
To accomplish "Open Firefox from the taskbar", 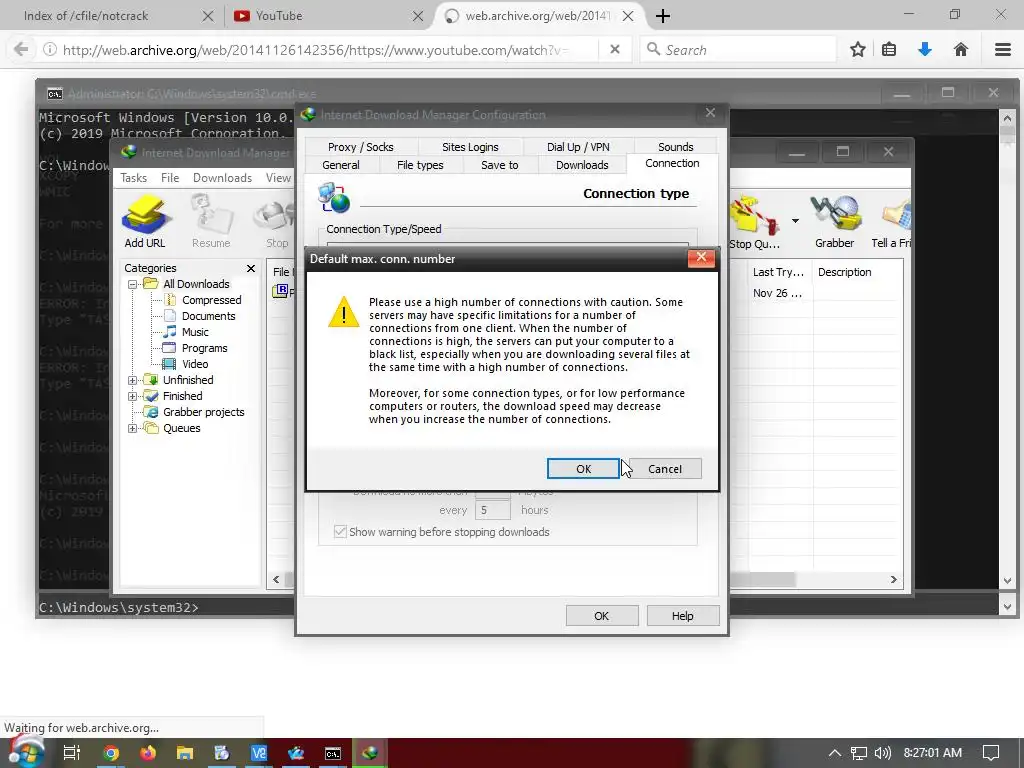I will click(148, 753).
